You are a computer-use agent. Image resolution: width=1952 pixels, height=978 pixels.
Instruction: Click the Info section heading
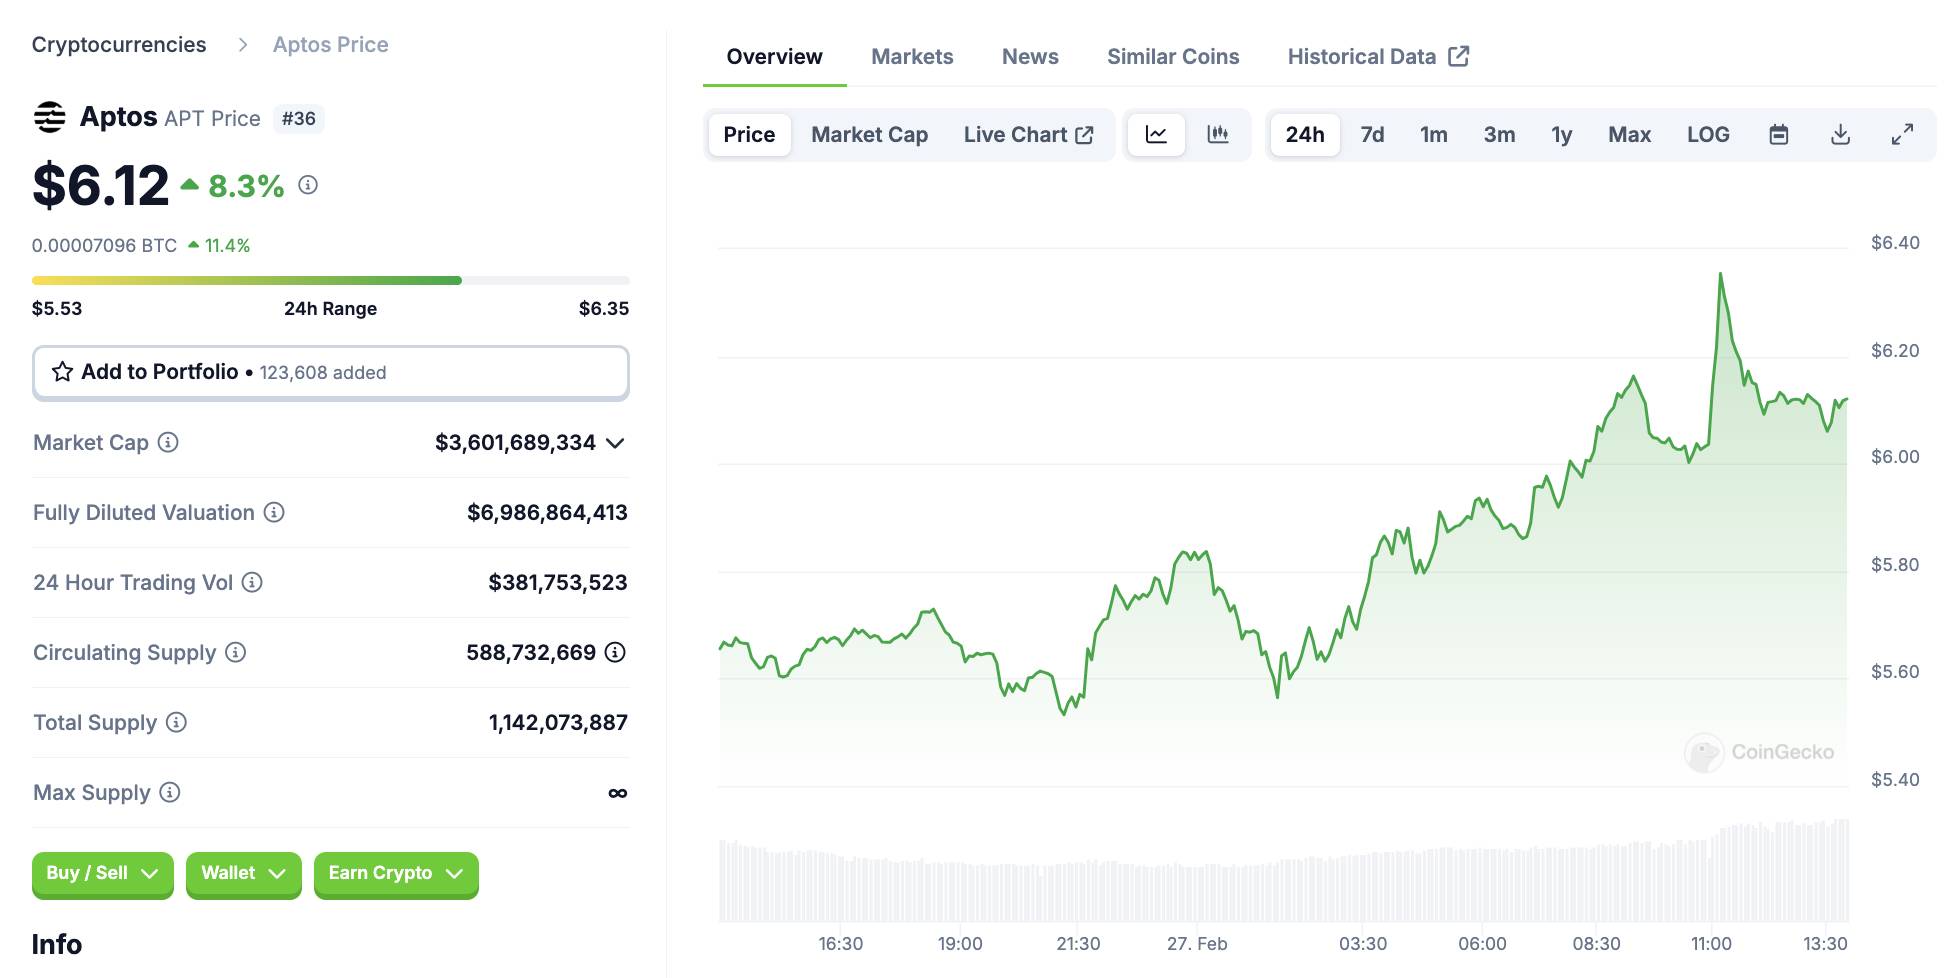57,945
